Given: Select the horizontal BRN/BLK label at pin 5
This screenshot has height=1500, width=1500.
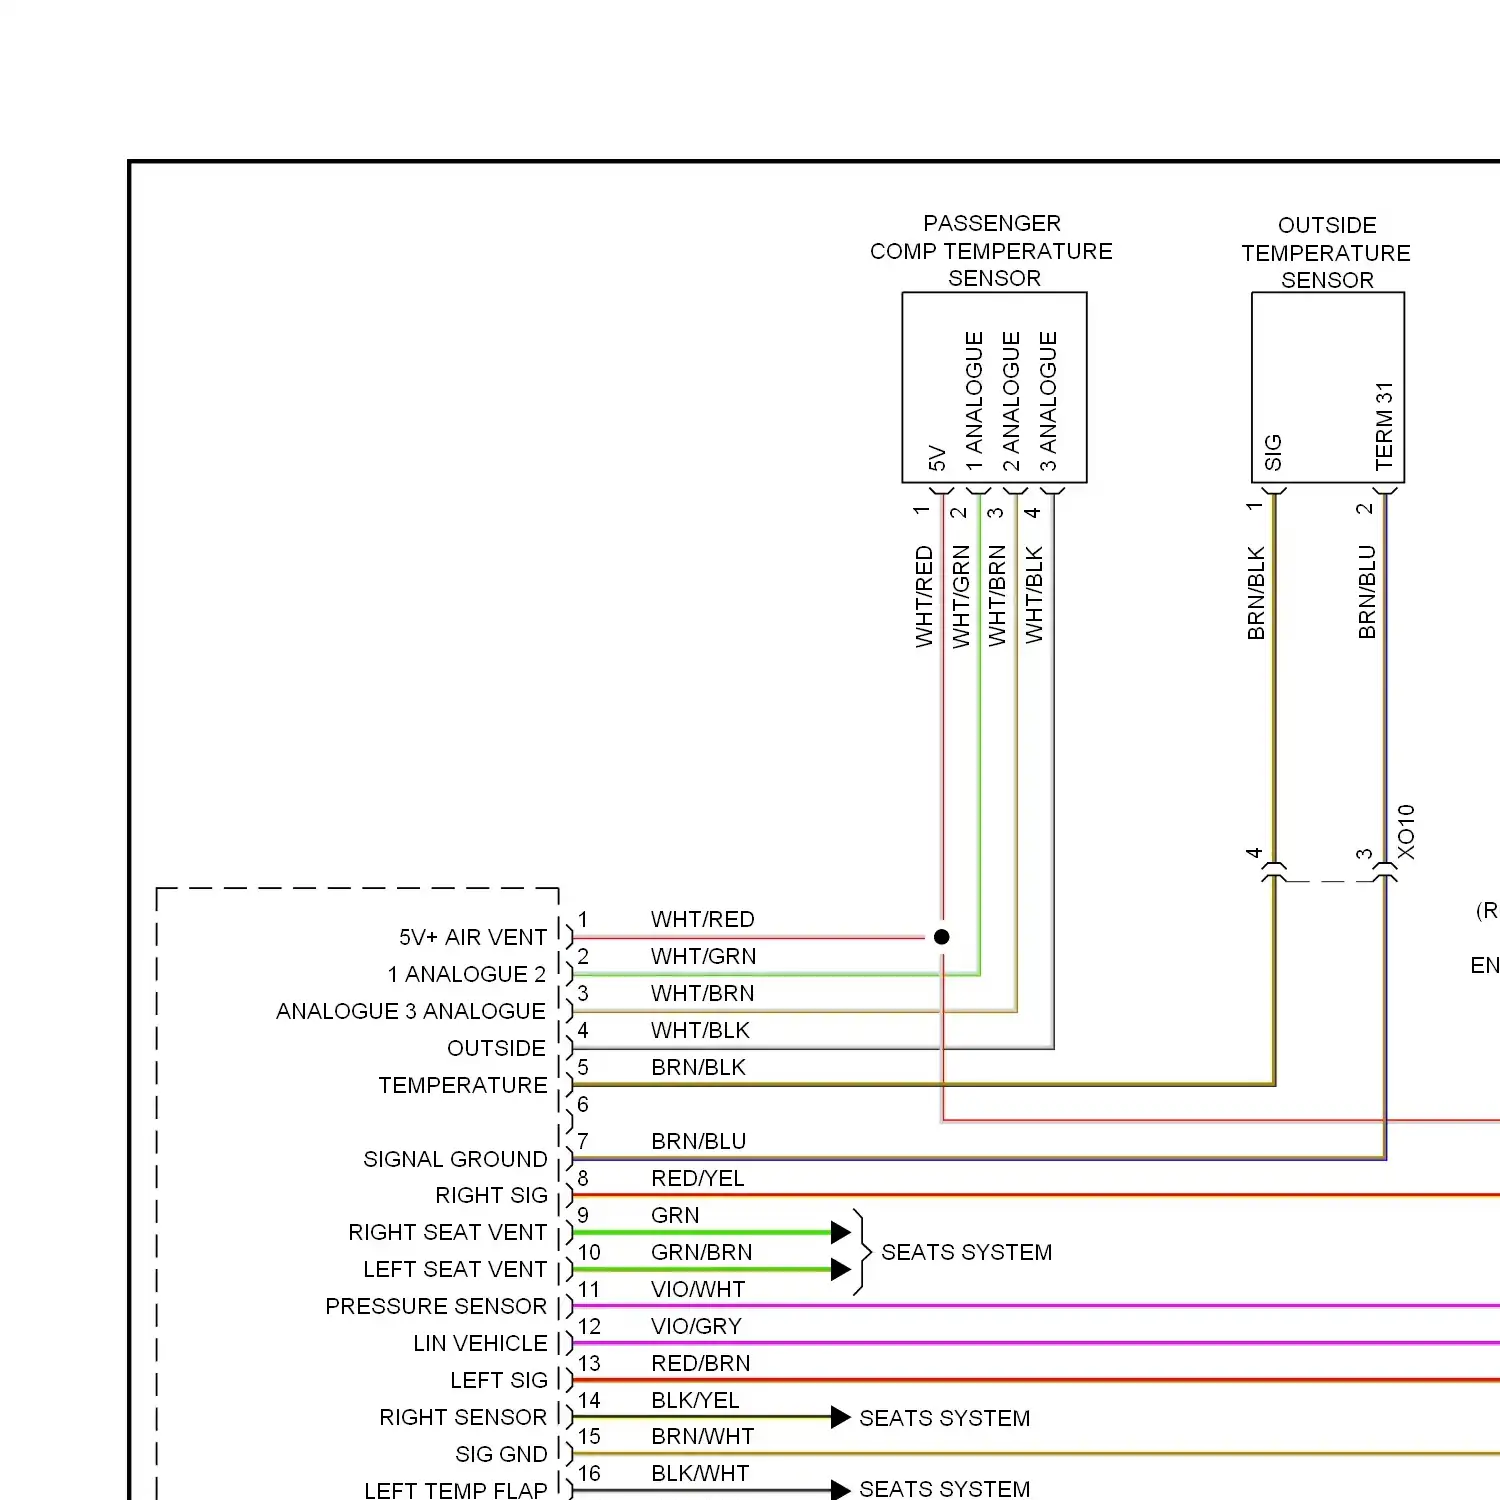Looking at the screenshot, I should pos(698,1067).
